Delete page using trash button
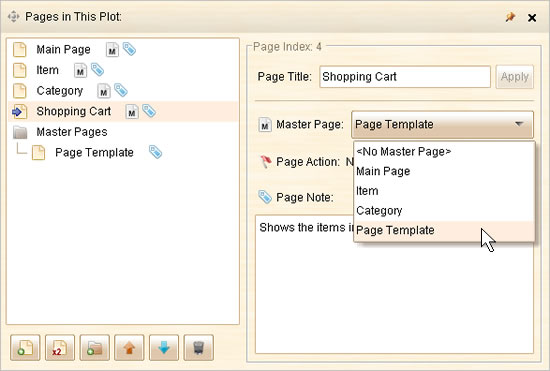Viewport: 550px width, 371px height. (199, 348)
